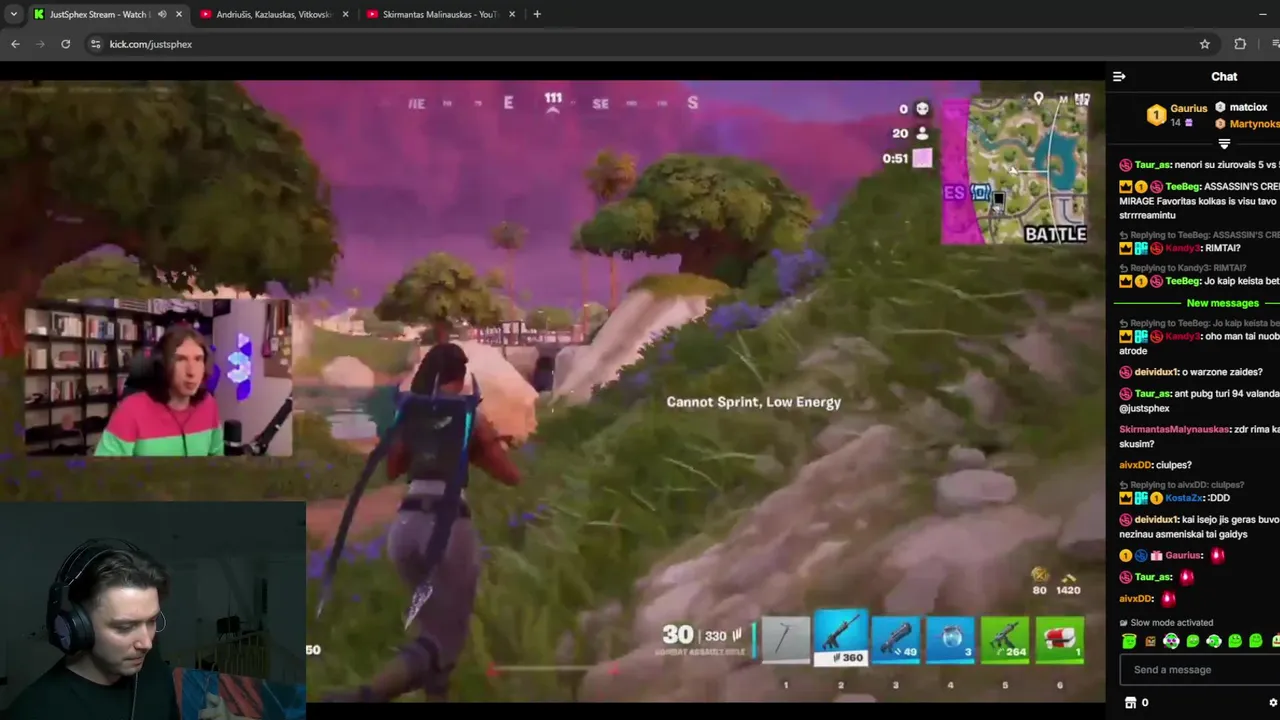This screenshot has height=720, width=1280.
Task: Open the reply reference 'Replying to Kandy3: RIMTAI?'
Action: click(1185, 268)
